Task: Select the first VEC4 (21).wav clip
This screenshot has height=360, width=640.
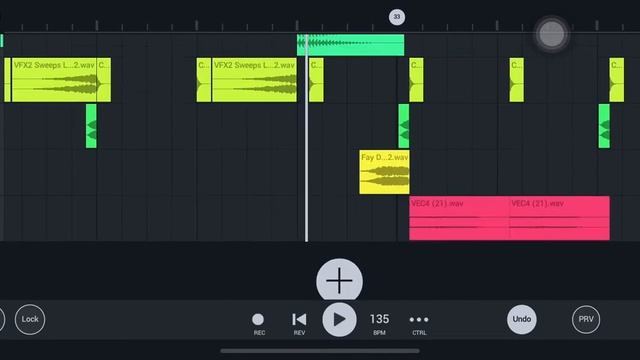Action: [x=459, y=218]
